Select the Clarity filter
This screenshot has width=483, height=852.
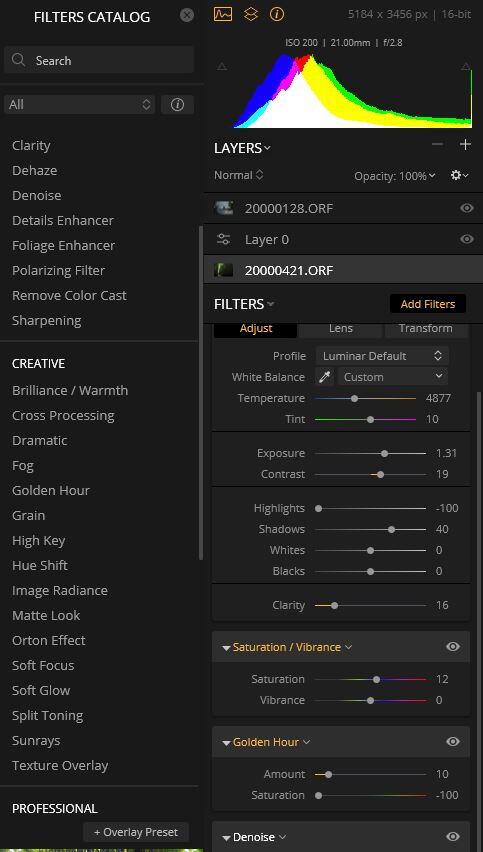click(31, 146)
